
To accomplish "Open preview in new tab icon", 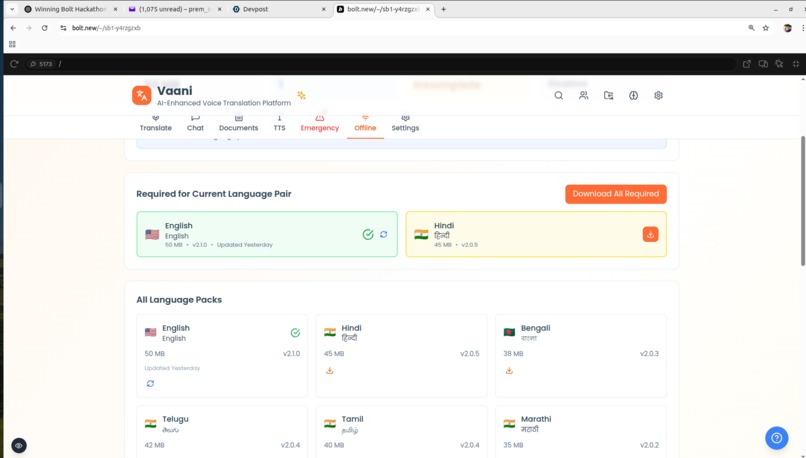I will [746, 64].
